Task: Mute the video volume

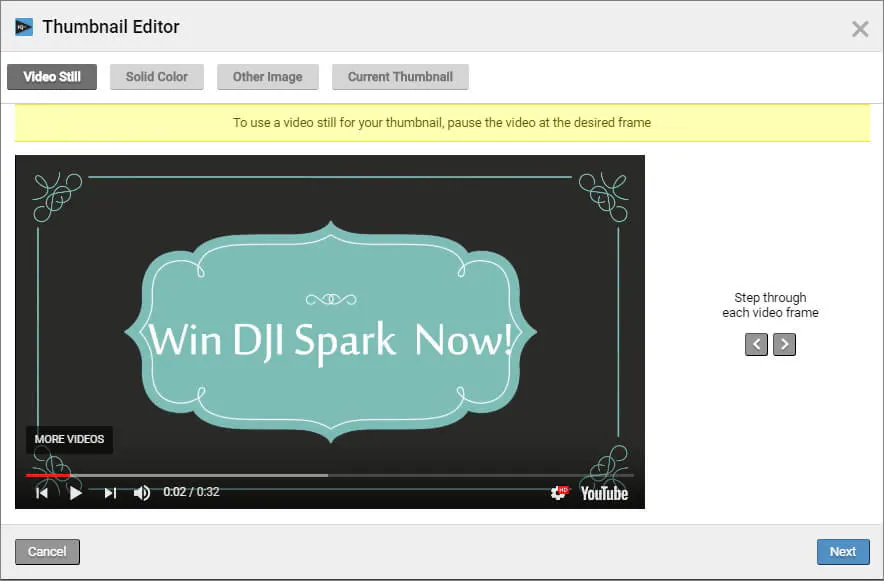Action: point(142,493)
